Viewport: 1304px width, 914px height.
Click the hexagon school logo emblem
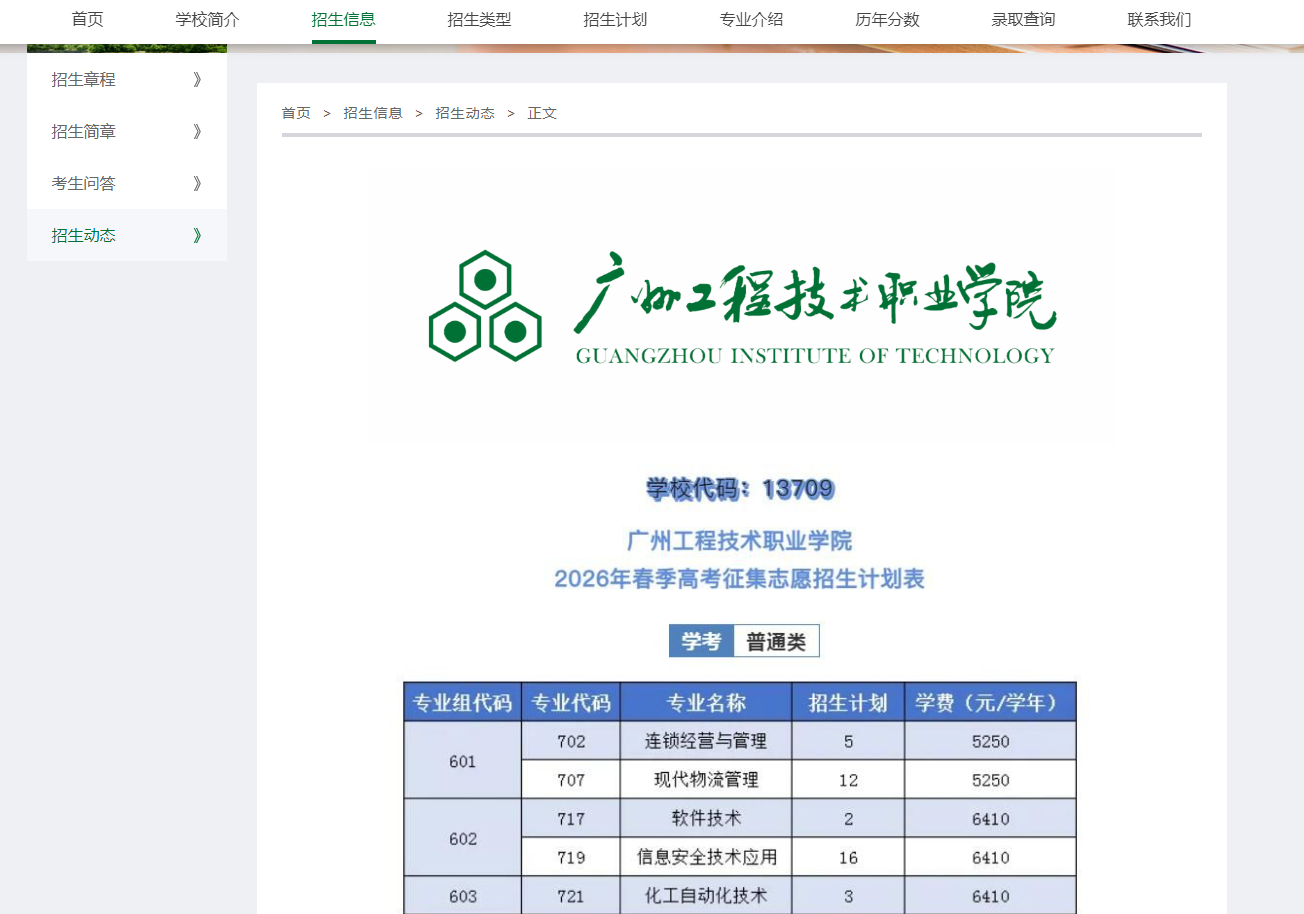485,305
